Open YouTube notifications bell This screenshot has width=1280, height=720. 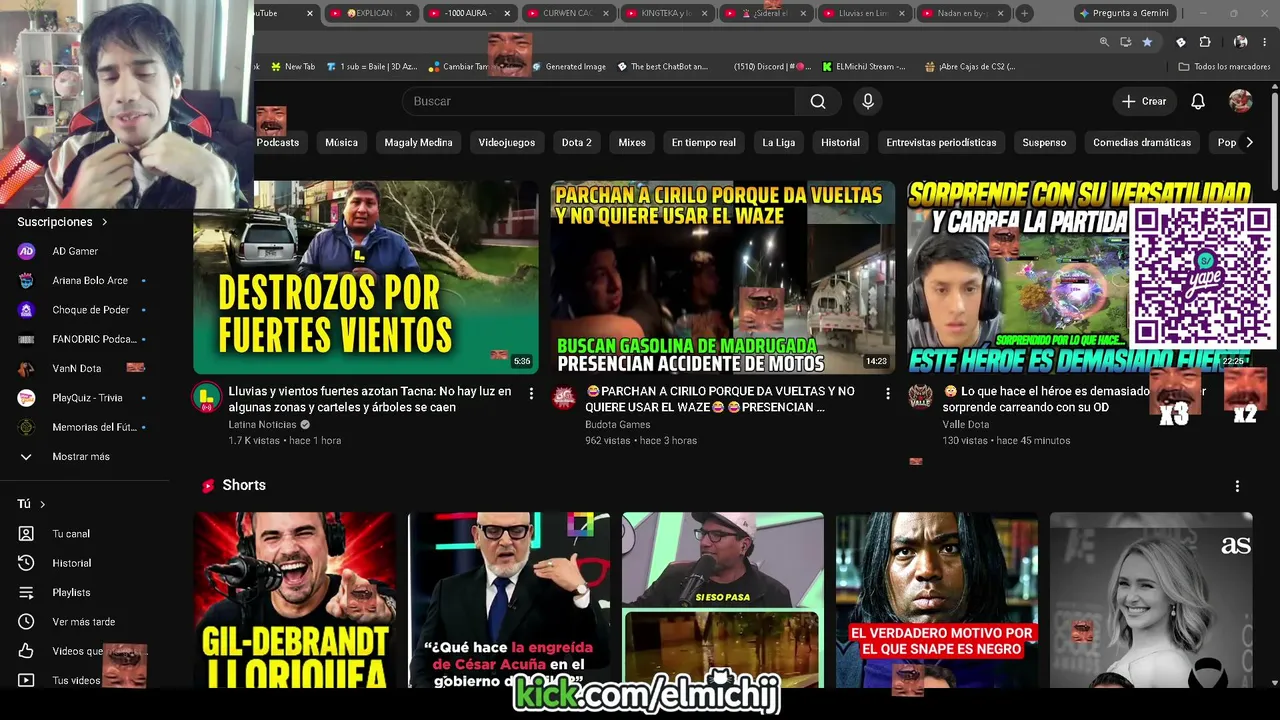pyautogui.click(x=1198, y=101)
